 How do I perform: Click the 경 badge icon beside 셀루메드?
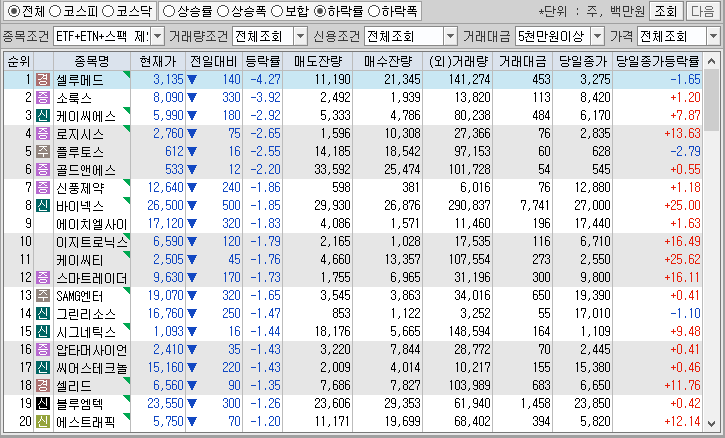pyautogui.click(x=43, y=80)
